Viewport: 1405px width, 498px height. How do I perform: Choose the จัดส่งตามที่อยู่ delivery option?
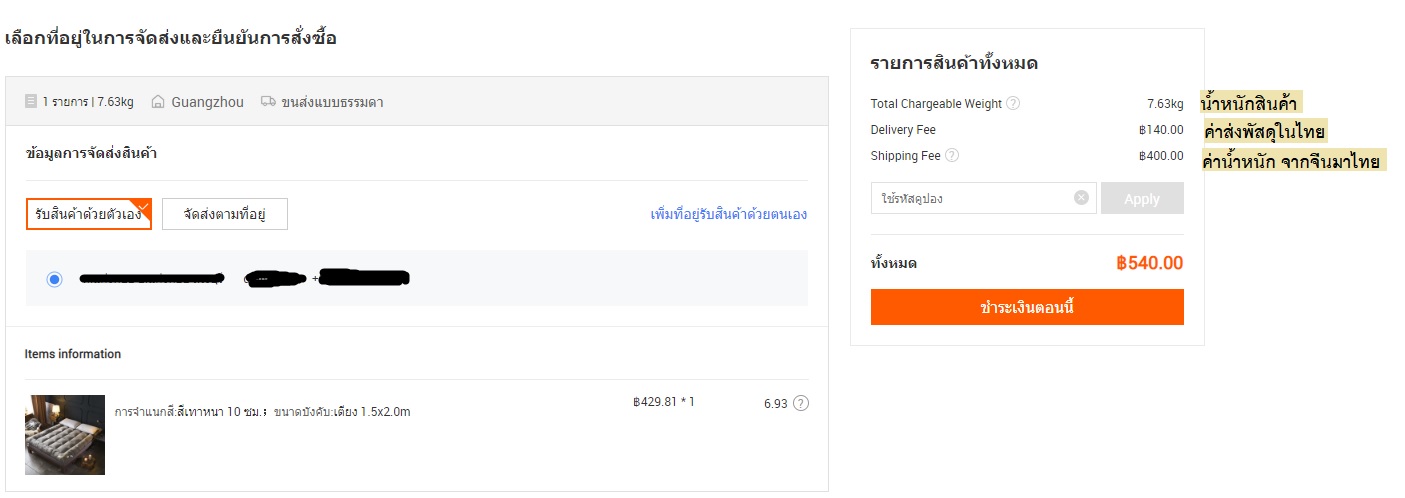point(225,214)
